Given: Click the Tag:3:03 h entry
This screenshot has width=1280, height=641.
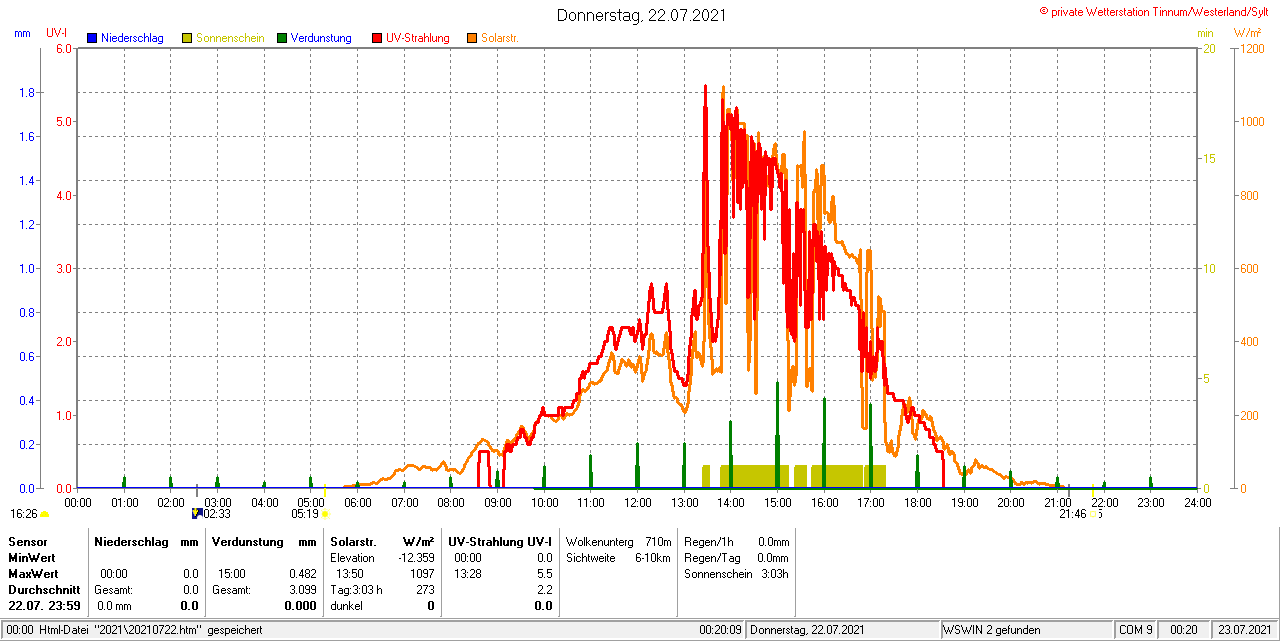Looking at the screenshot, I should tap(357, 590).
